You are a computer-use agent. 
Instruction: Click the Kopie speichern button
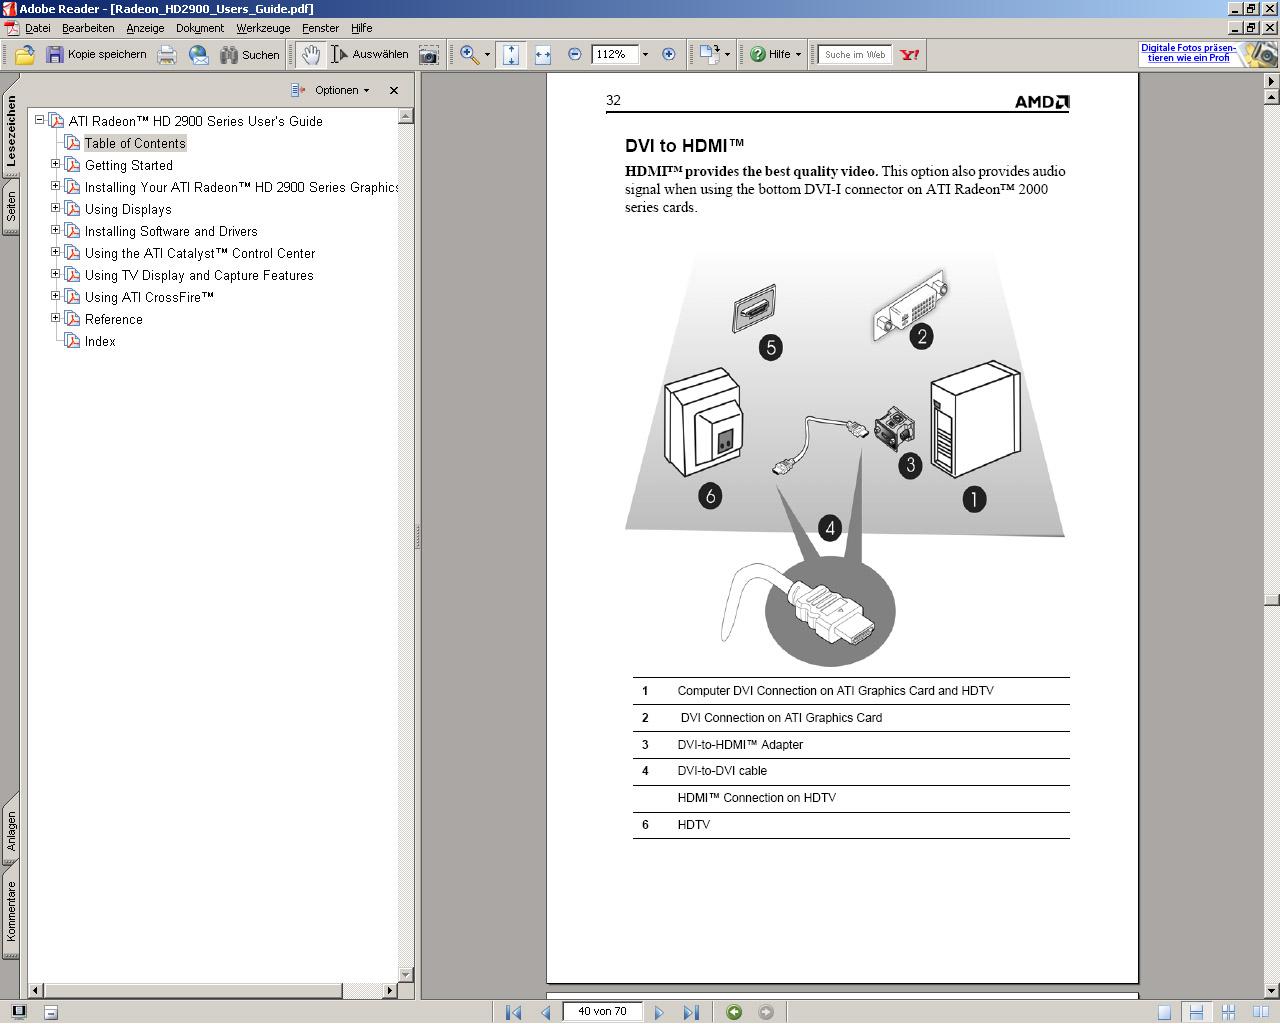pos(96,55)
